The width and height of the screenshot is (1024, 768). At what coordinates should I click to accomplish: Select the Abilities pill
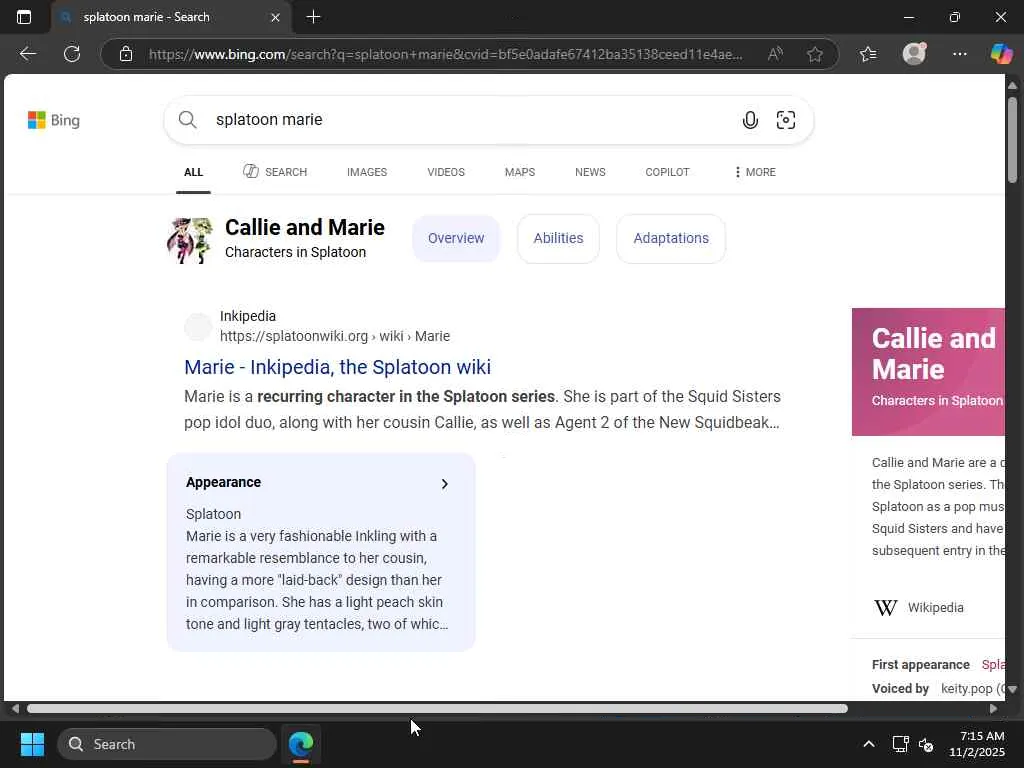pyautogui.click(x=558, y=238)
